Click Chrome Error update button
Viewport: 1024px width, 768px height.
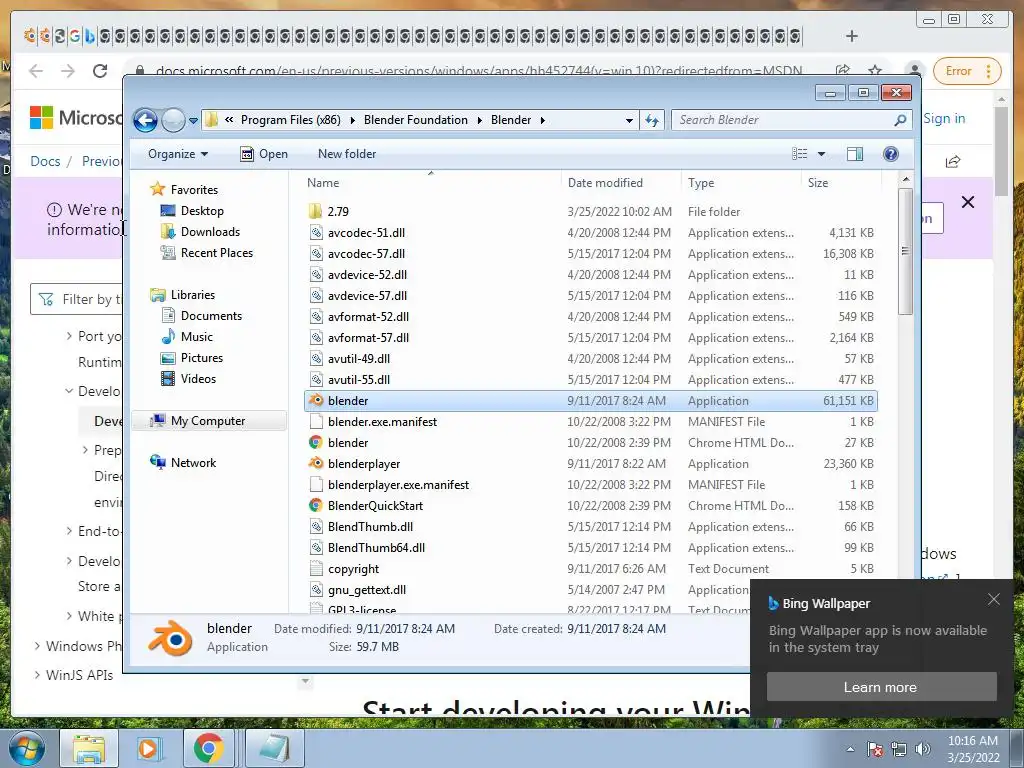pos(967,71)
